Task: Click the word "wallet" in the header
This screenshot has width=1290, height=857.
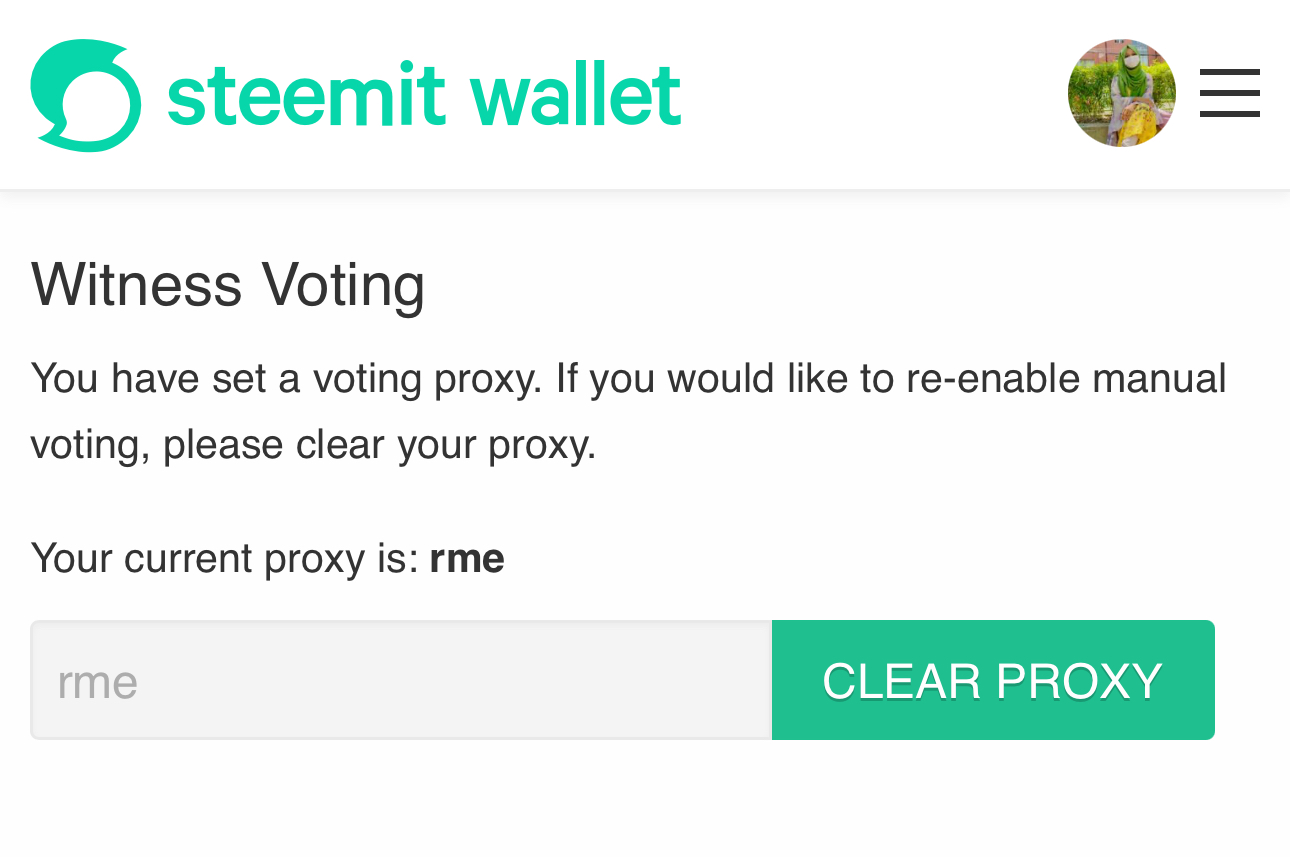Action: pos(575,95)
